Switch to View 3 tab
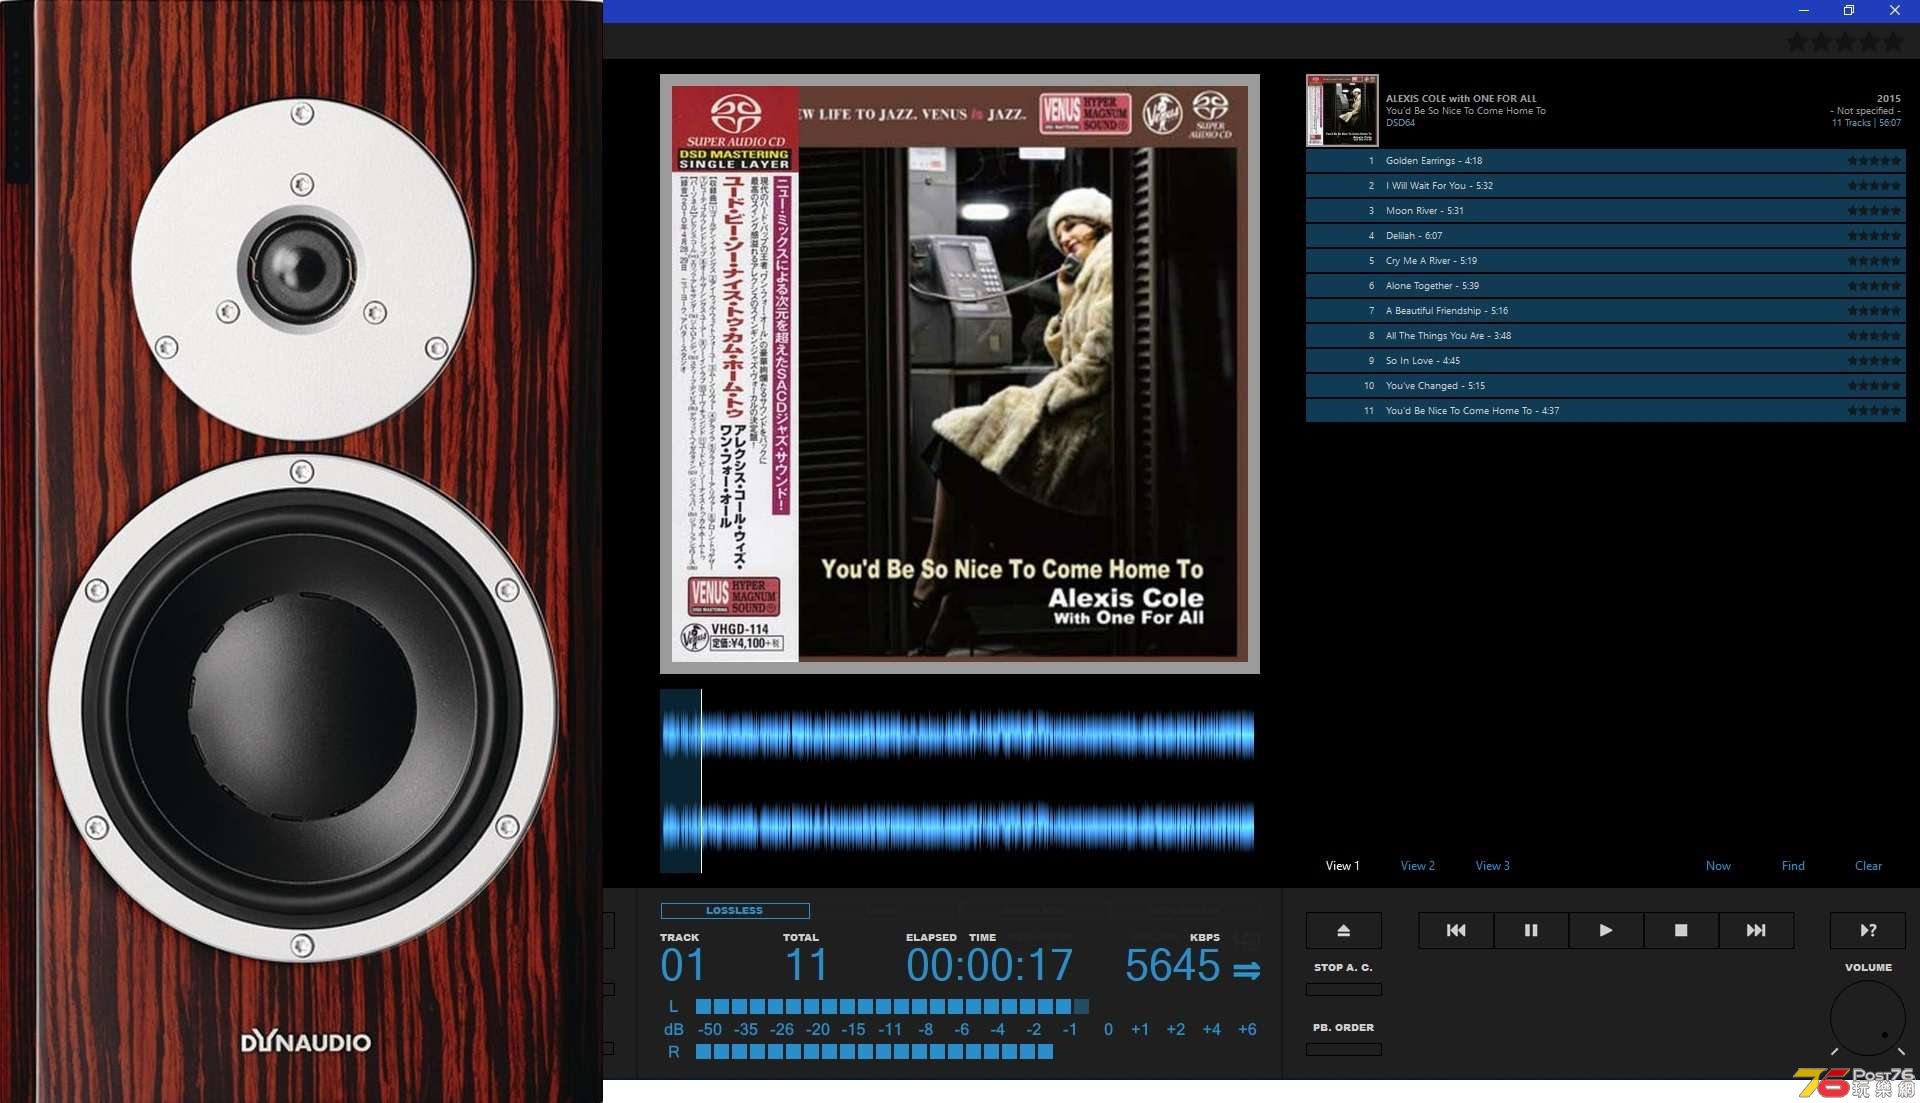 1492,866
